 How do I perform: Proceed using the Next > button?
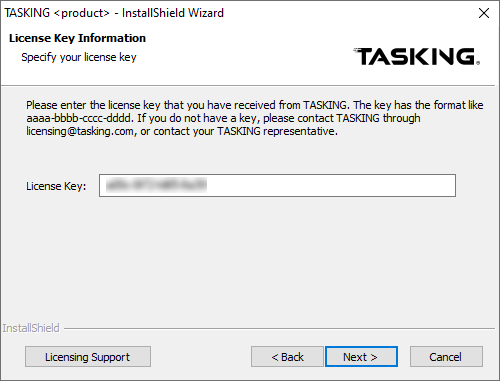pos(361,357)
